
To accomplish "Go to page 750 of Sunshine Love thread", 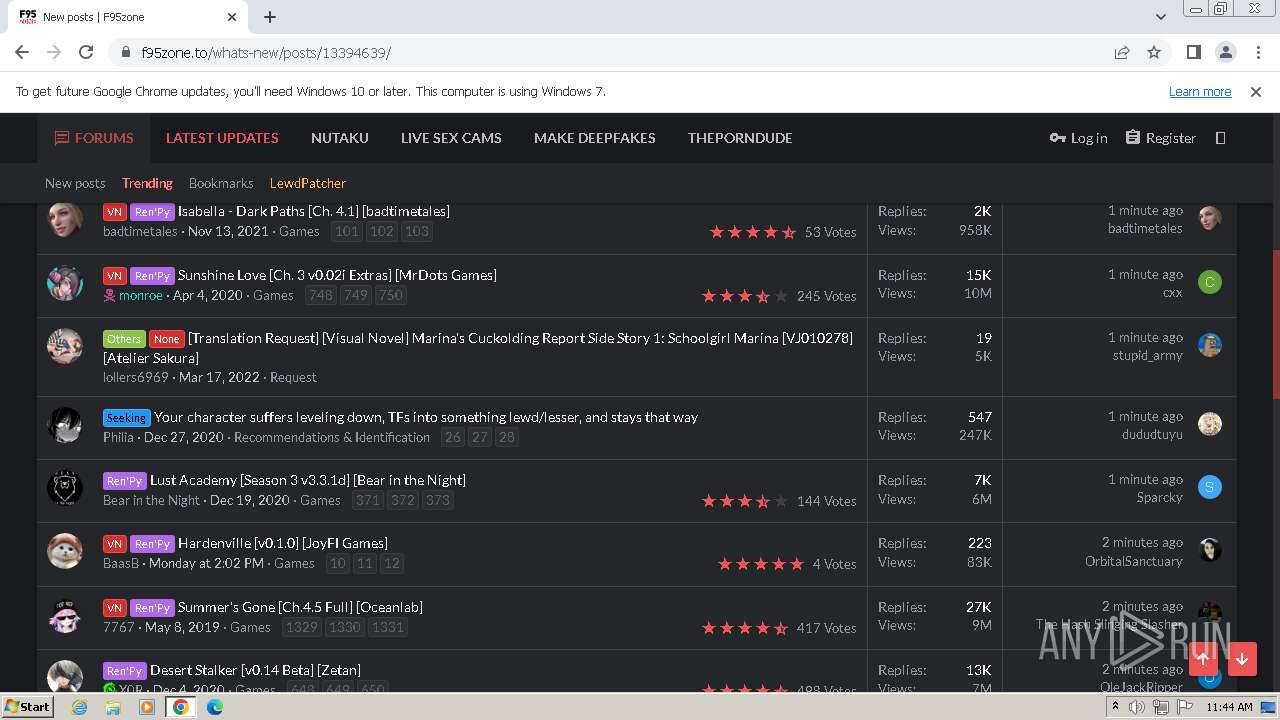I will (391, 295).
